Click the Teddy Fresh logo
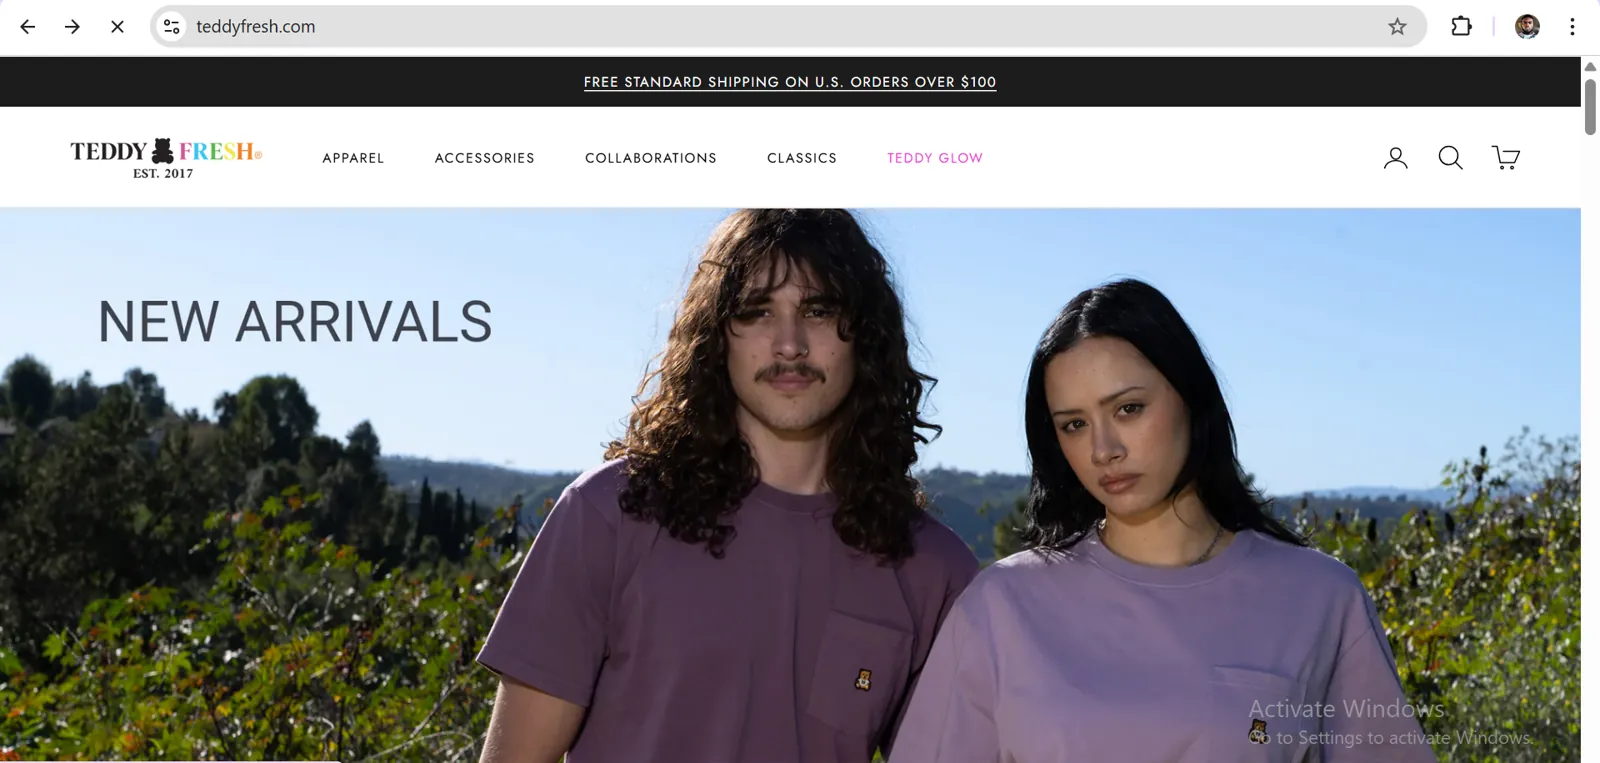This screenshot has width=1600, height=763. click(166, 158)
